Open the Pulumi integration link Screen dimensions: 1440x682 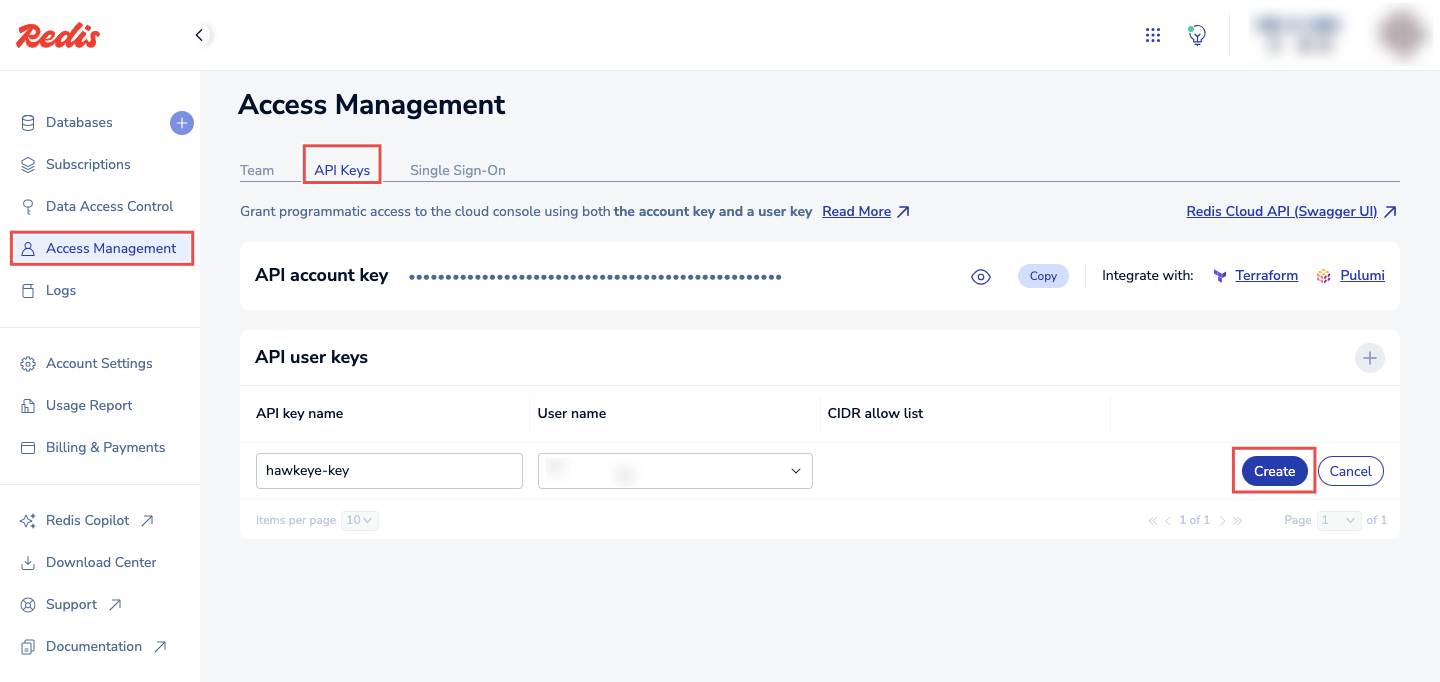tap(1362, 276)
